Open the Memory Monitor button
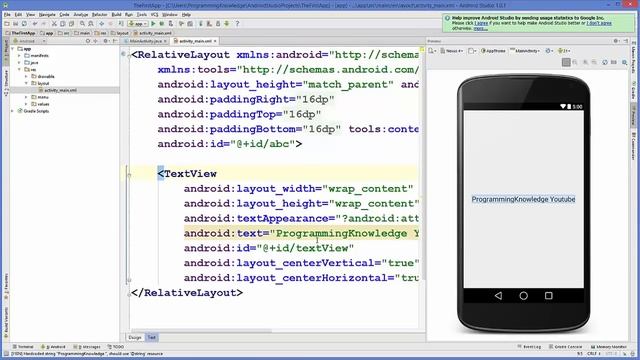Viewport: 640px width, 360px height. pos(609,347)
